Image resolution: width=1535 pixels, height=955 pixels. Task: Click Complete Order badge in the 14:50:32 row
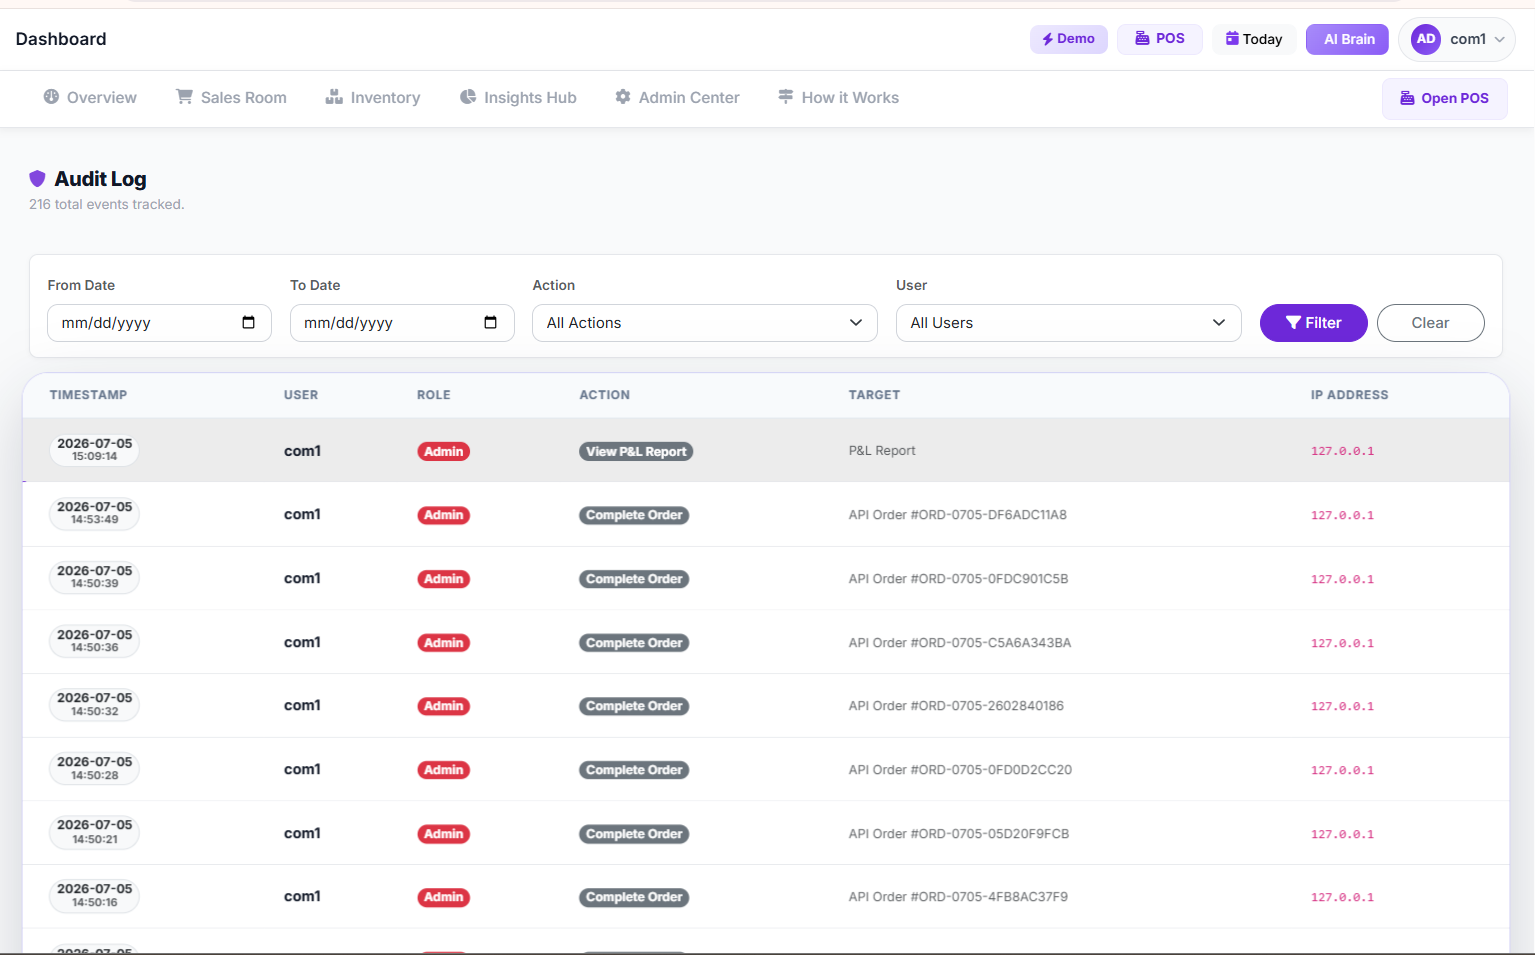tap(634, 706)
